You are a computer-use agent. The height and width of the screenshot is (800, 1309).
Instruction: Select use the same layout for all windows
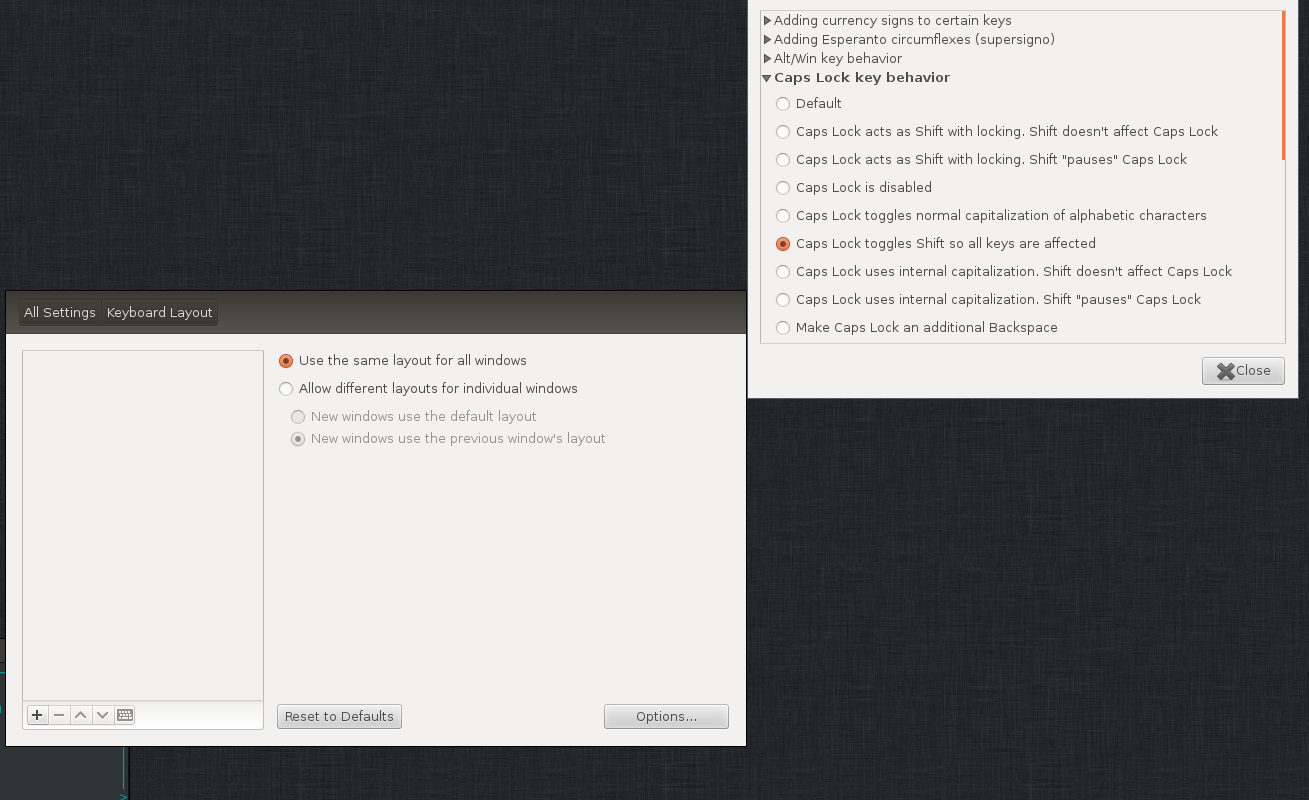click(x=286, y=360)
